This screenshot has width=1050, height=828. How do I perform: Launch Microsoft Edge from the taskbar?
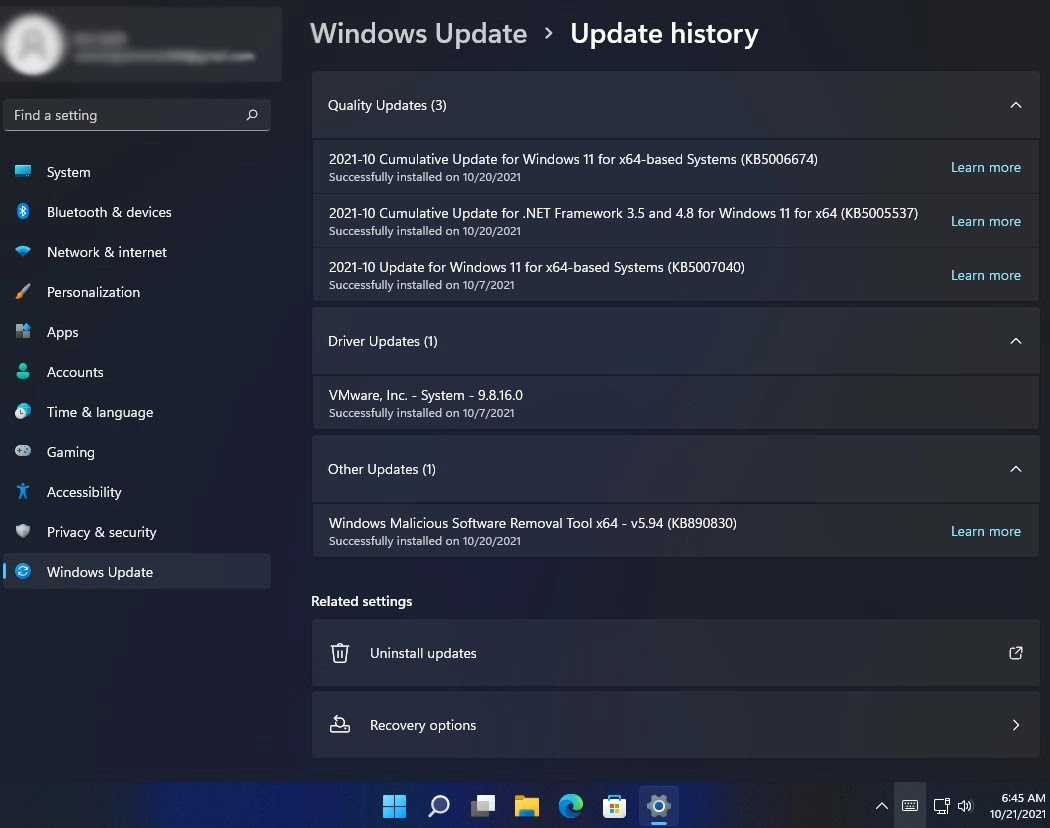571,806
